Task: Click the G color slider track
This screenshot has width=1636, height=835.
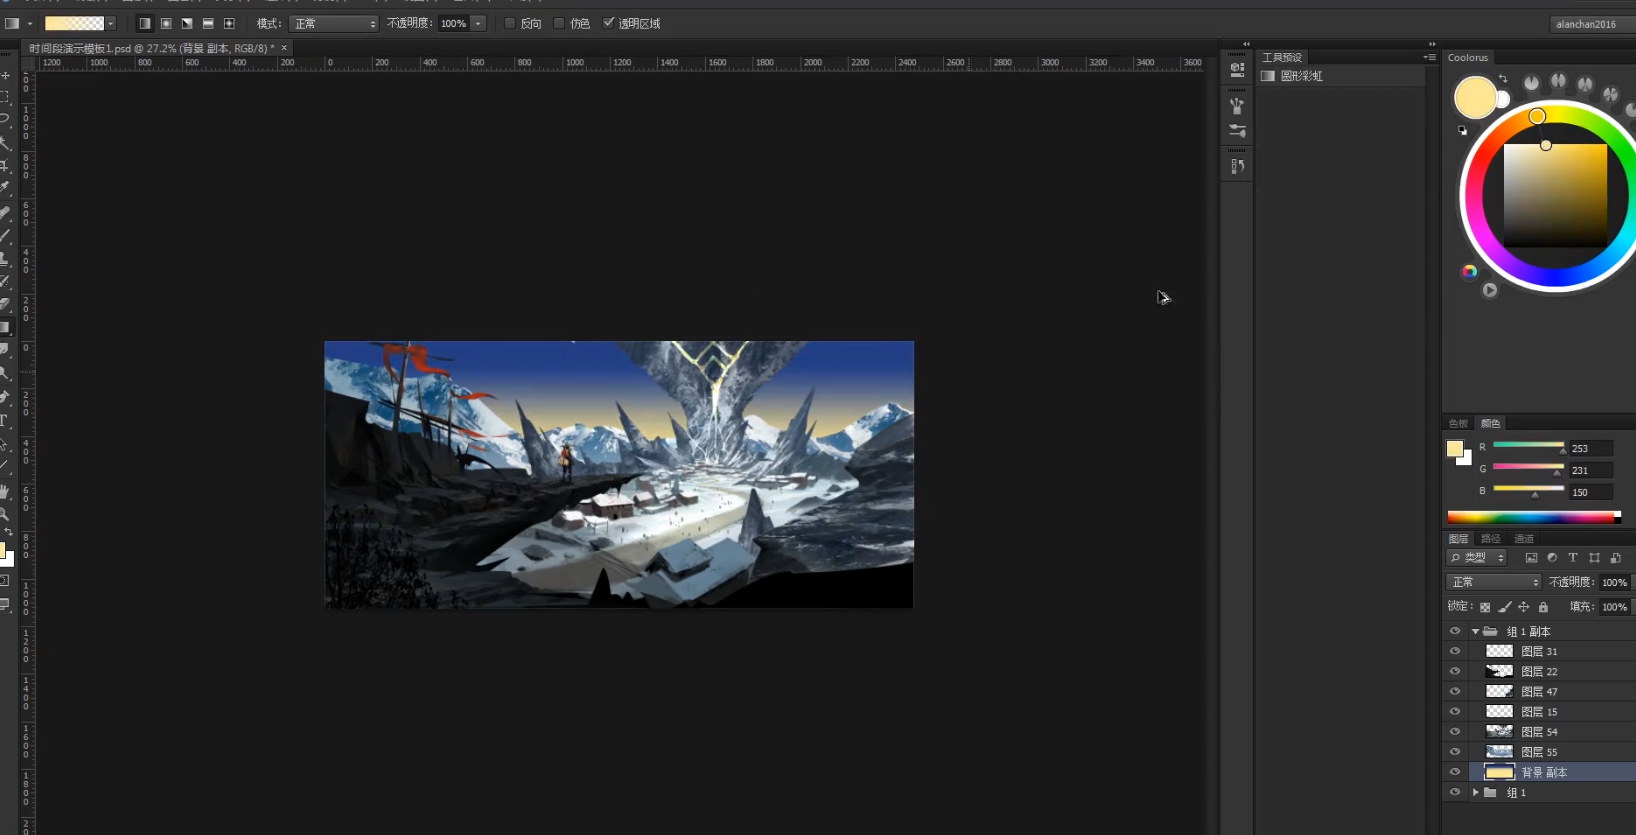Action: pyautogui.click(x=1528, y=466)
